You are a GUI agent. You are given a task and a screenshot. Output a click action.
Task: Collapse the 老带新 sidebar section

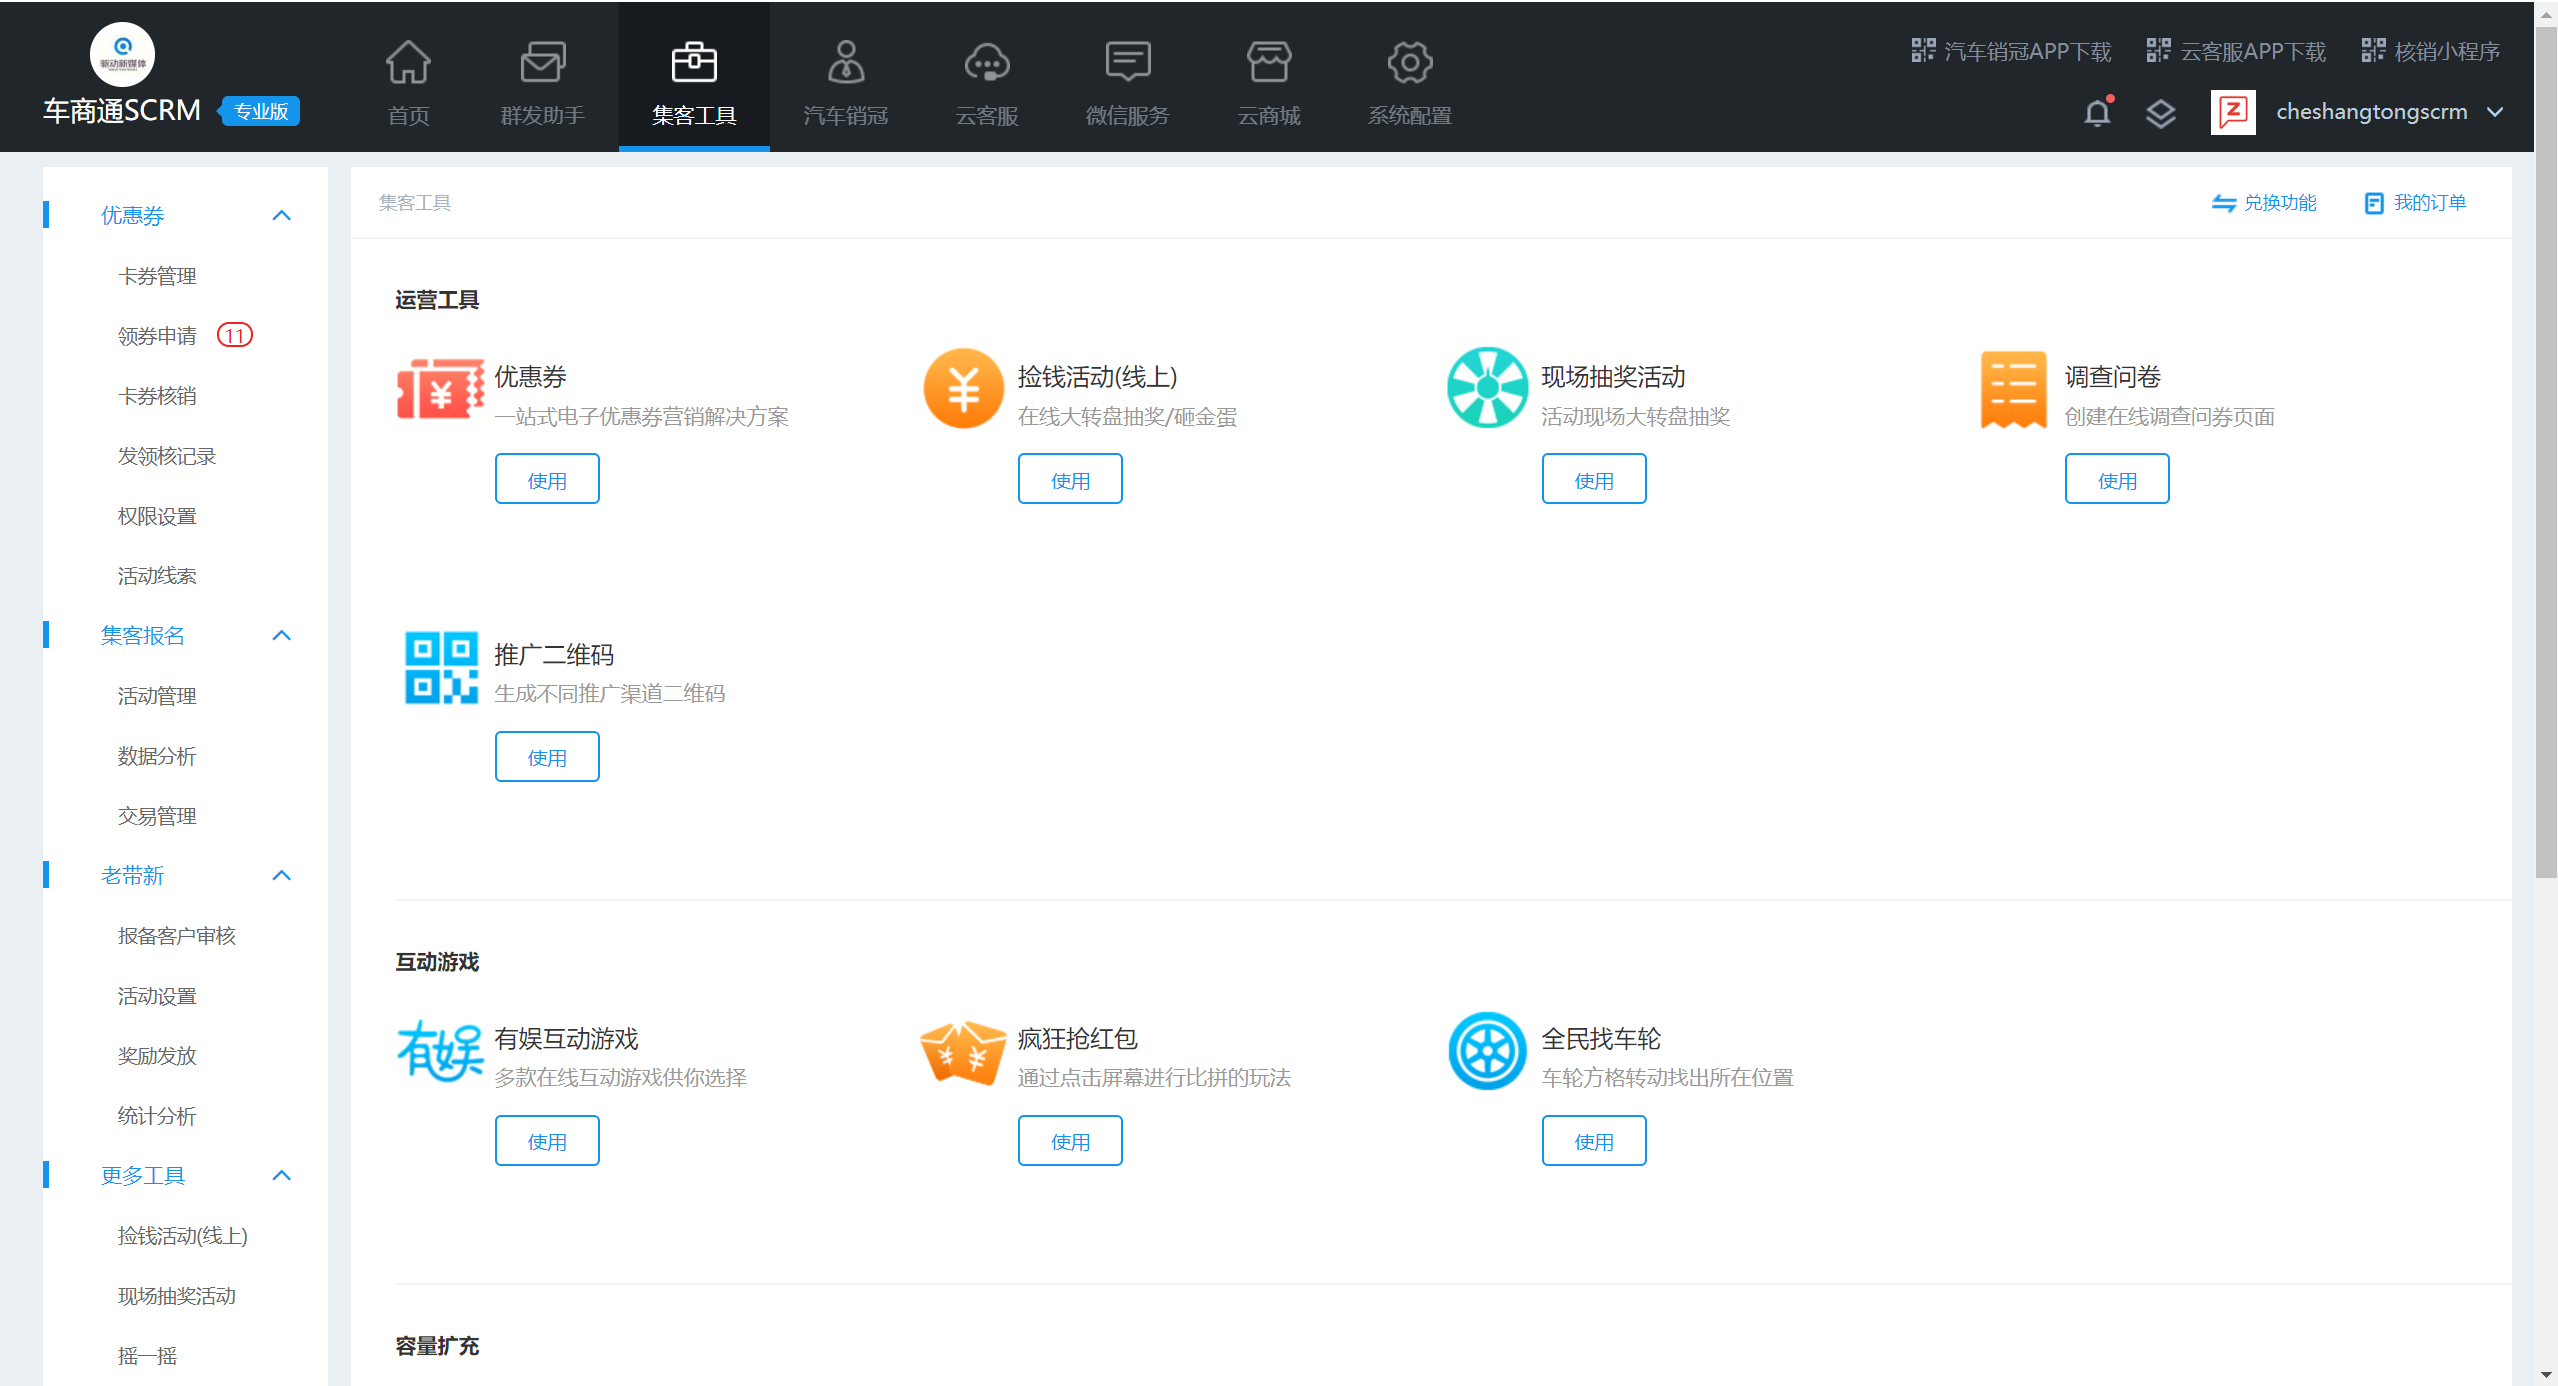tap(282, 876)
